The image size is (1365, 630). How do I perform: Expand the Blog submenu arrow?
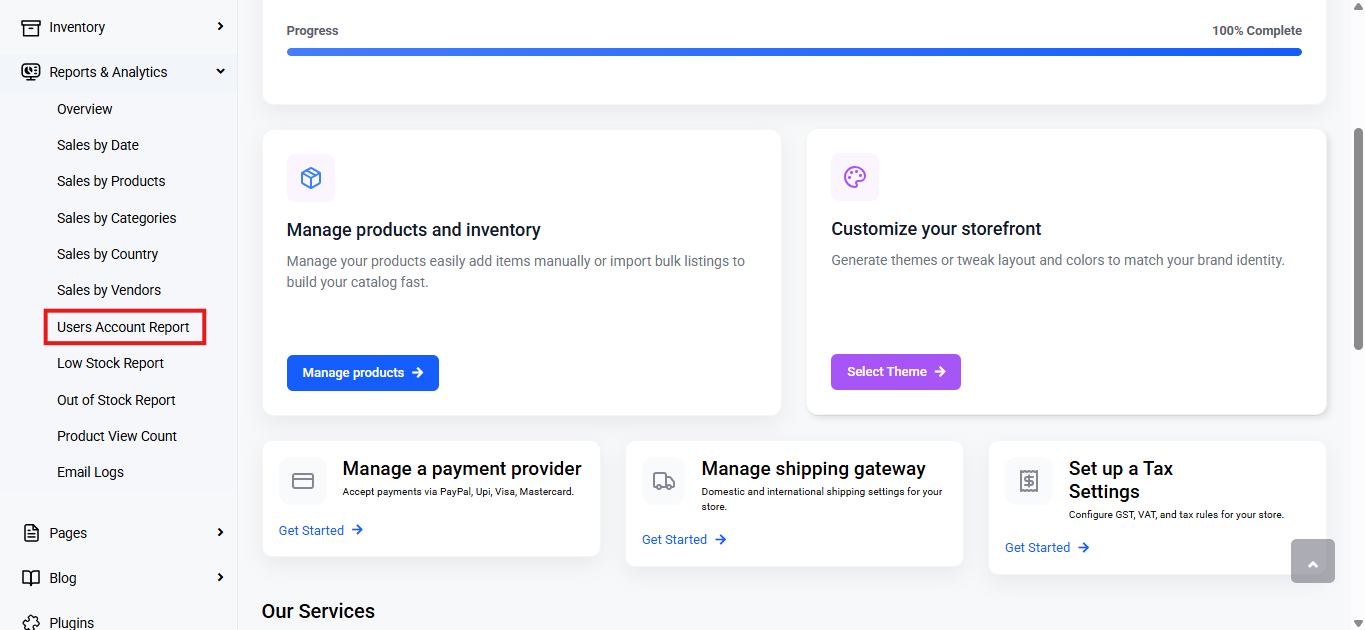(x=221, y=577)
